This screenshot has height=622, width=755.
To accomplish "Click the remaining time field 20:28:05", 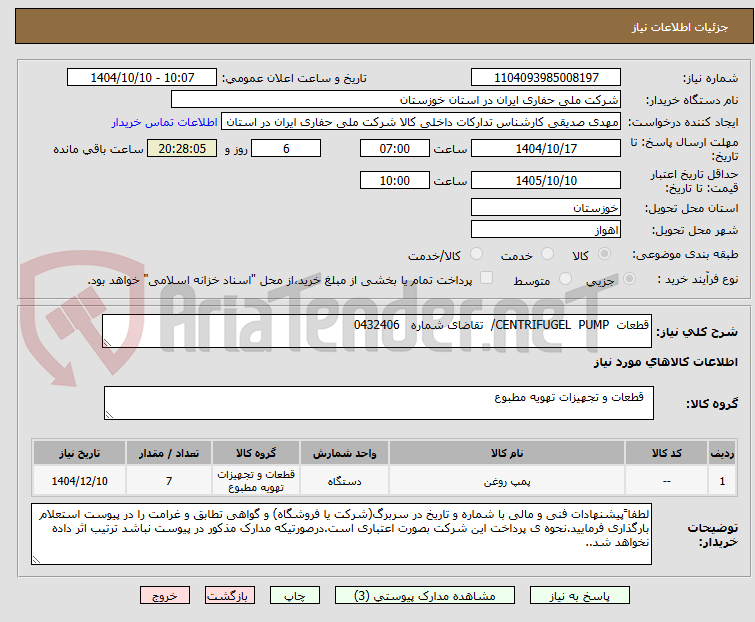I will point(182,148).
